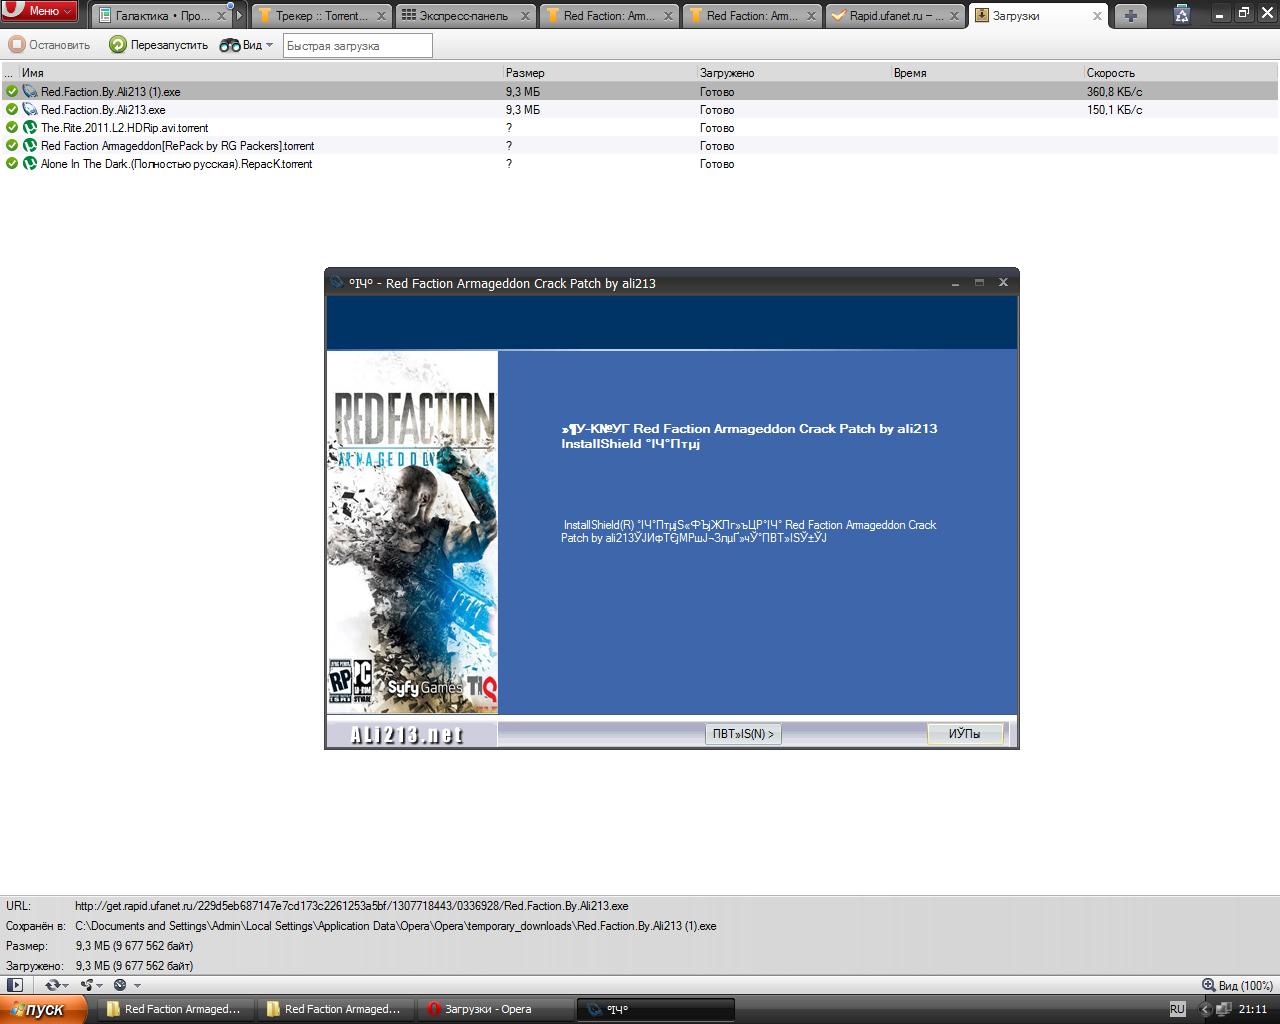
Task: Open the Opera Link sync icon
Action: (x=52, y=985)
